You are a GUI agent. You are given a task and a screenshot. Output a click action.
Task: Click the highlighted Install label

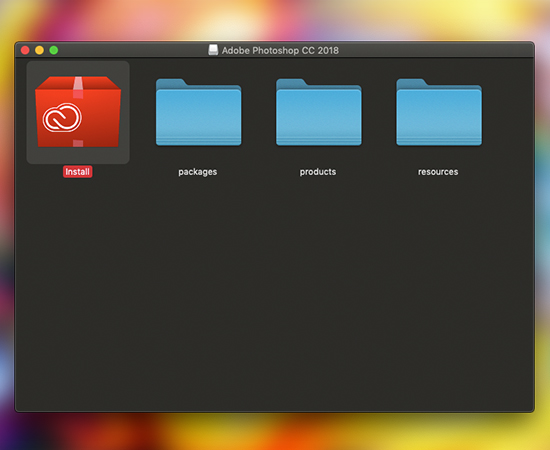78,172
